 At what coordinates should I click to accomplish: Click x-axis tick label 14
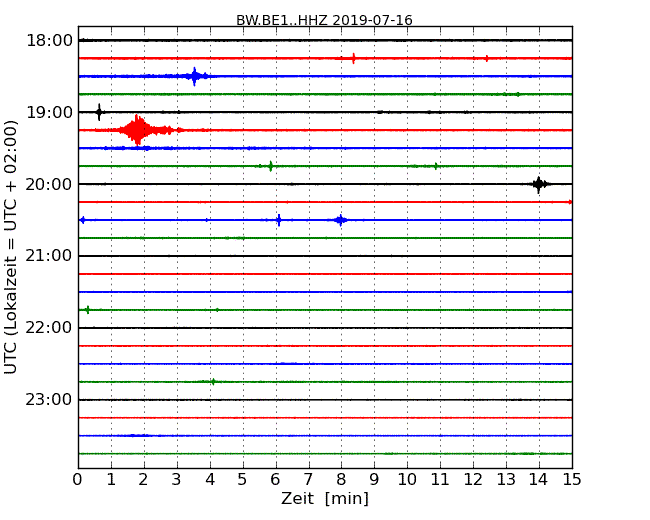coord(539,480)
